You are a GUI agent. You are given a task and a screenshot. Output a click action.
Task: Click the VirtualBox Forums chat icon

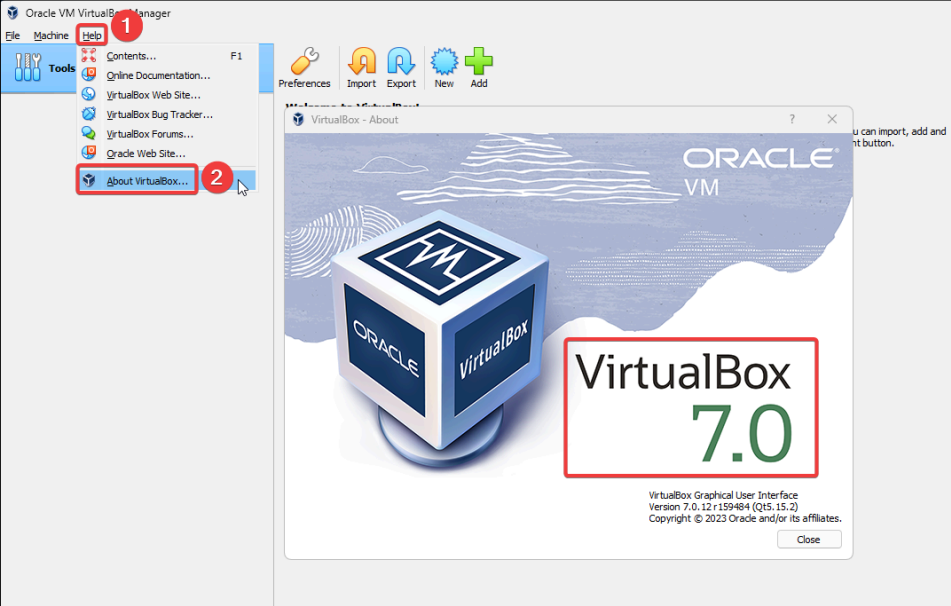click(x=89, y=133)
